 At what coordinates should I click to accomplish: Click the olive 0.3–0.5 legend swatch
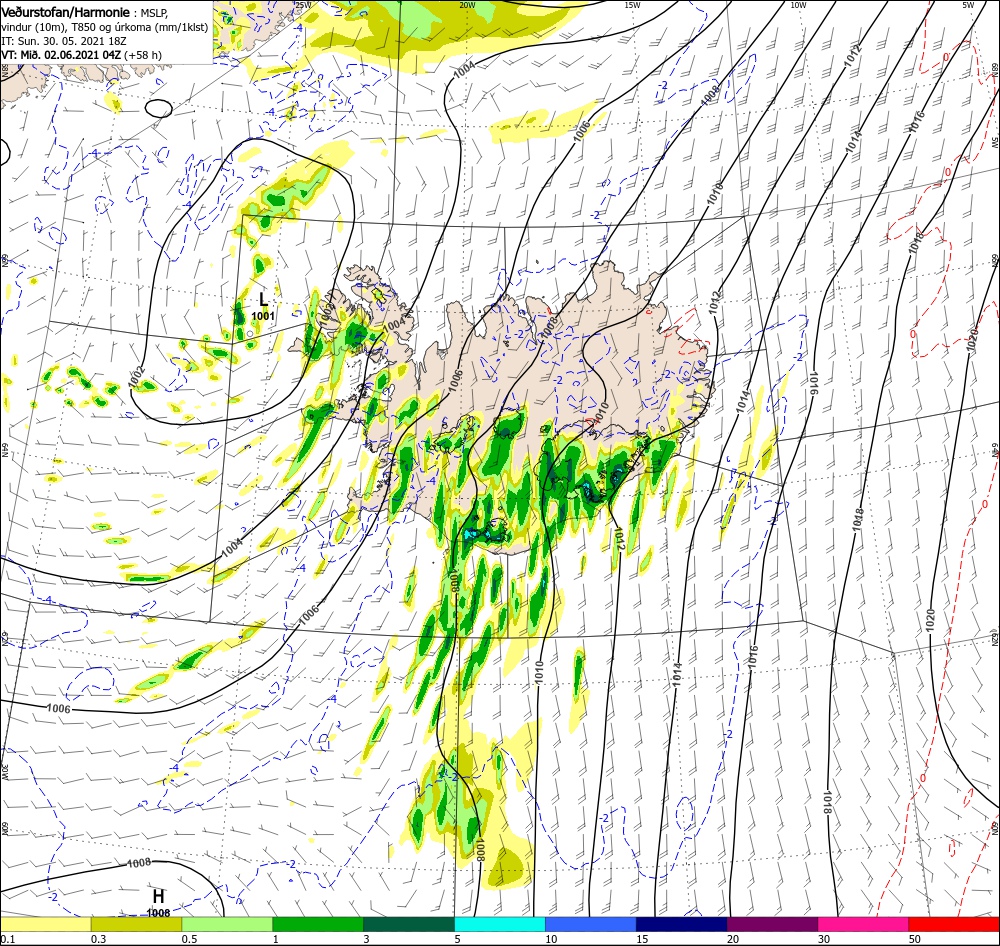[136, 924]
